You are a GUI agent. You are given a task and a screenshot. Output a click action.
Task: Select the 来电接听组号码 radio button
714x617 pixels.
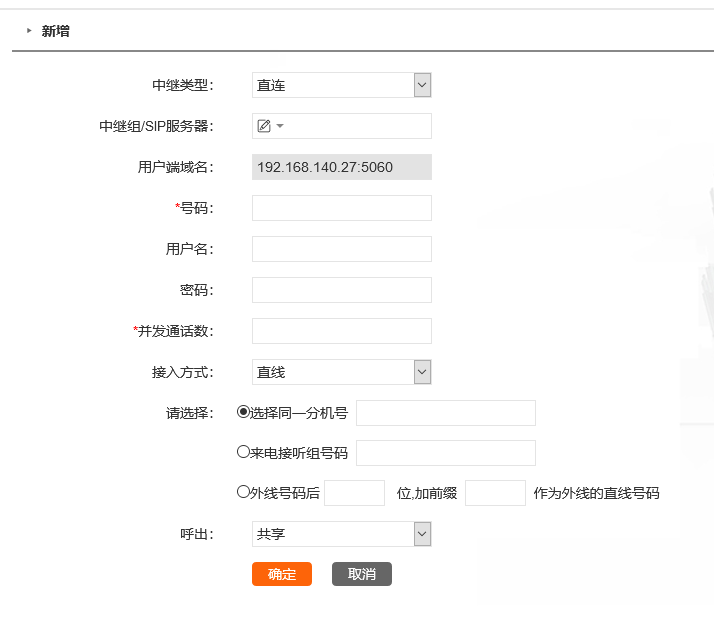tap(243, 452)
